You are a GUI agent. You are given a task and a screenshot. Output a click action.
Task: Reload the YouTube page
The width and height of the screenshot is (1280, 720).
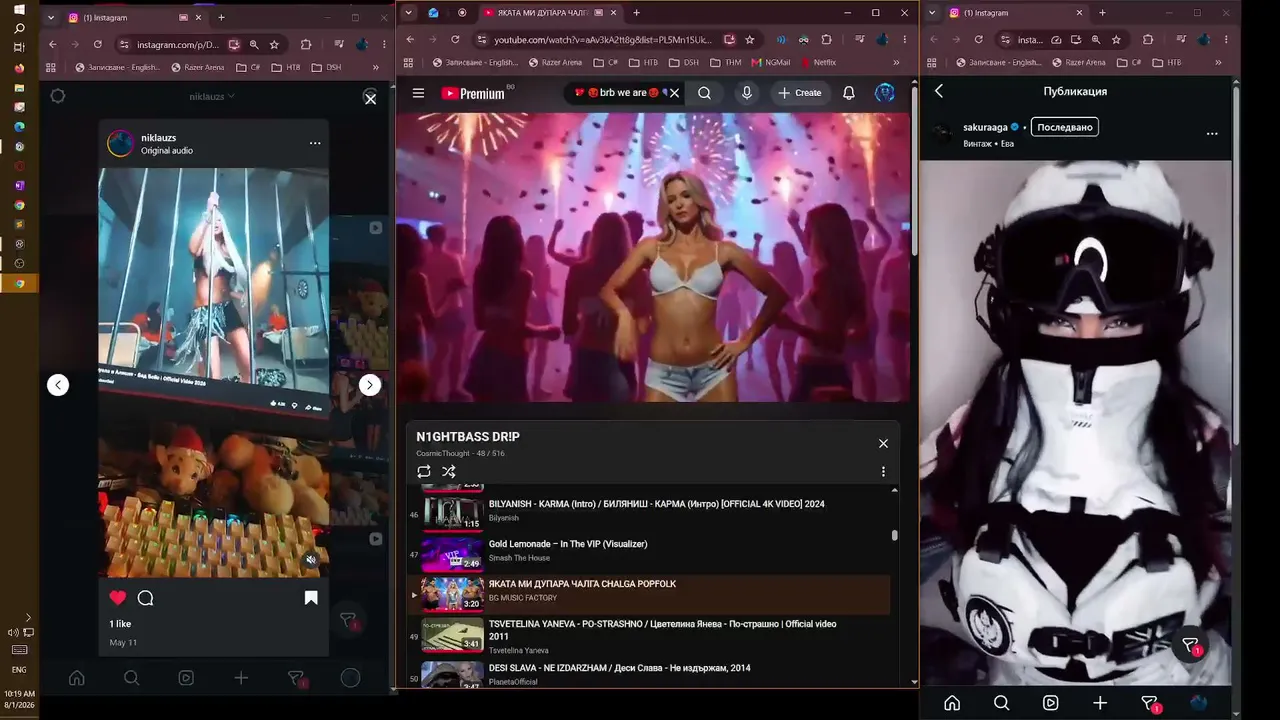pos(455,39)
